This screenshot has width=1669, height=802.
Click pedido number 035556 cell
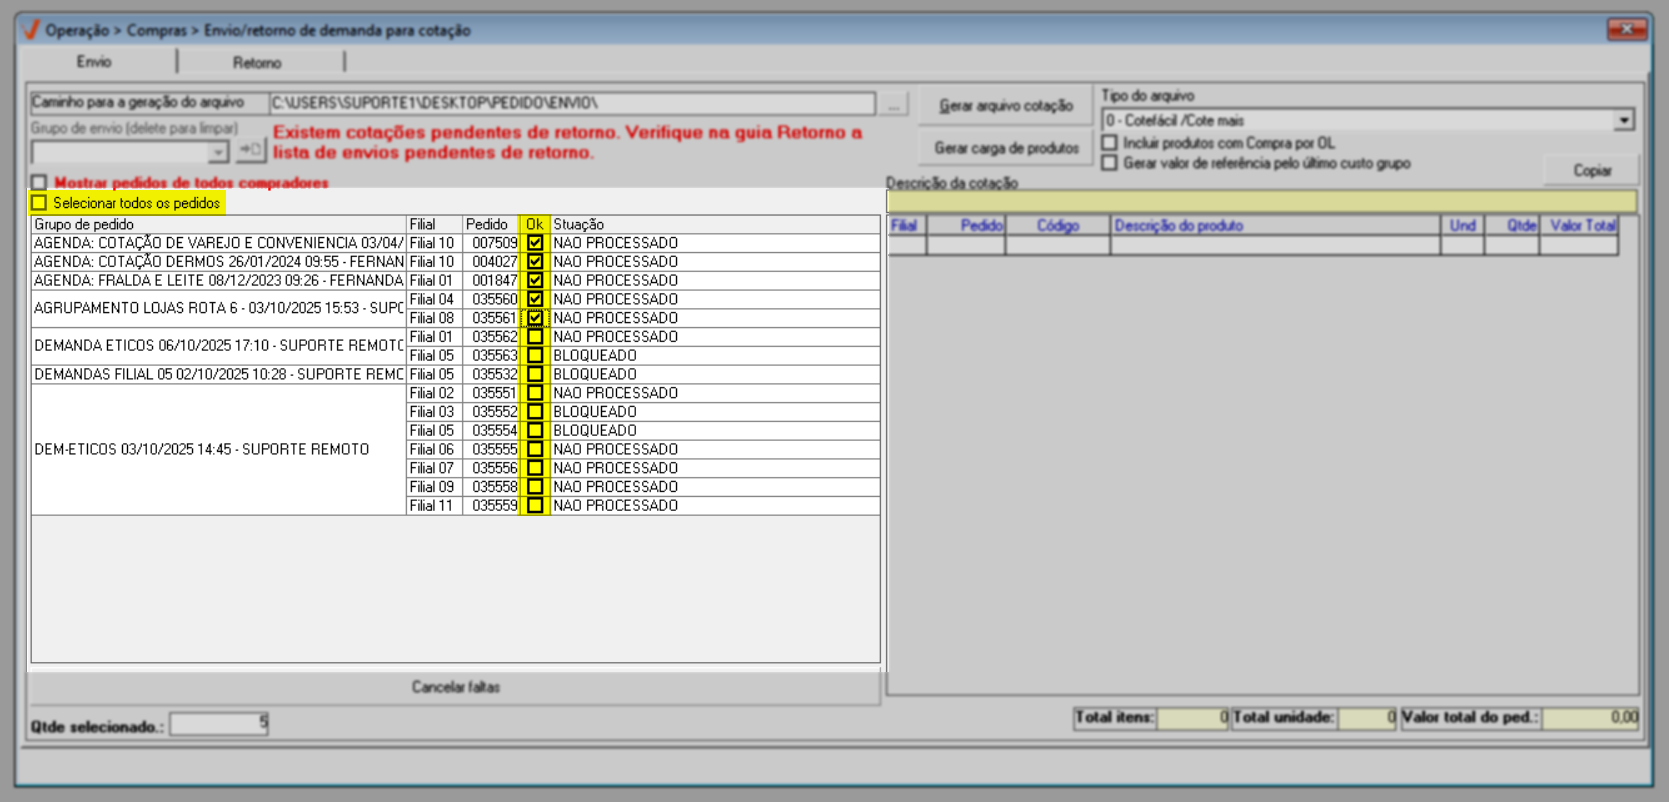(491, 468)
